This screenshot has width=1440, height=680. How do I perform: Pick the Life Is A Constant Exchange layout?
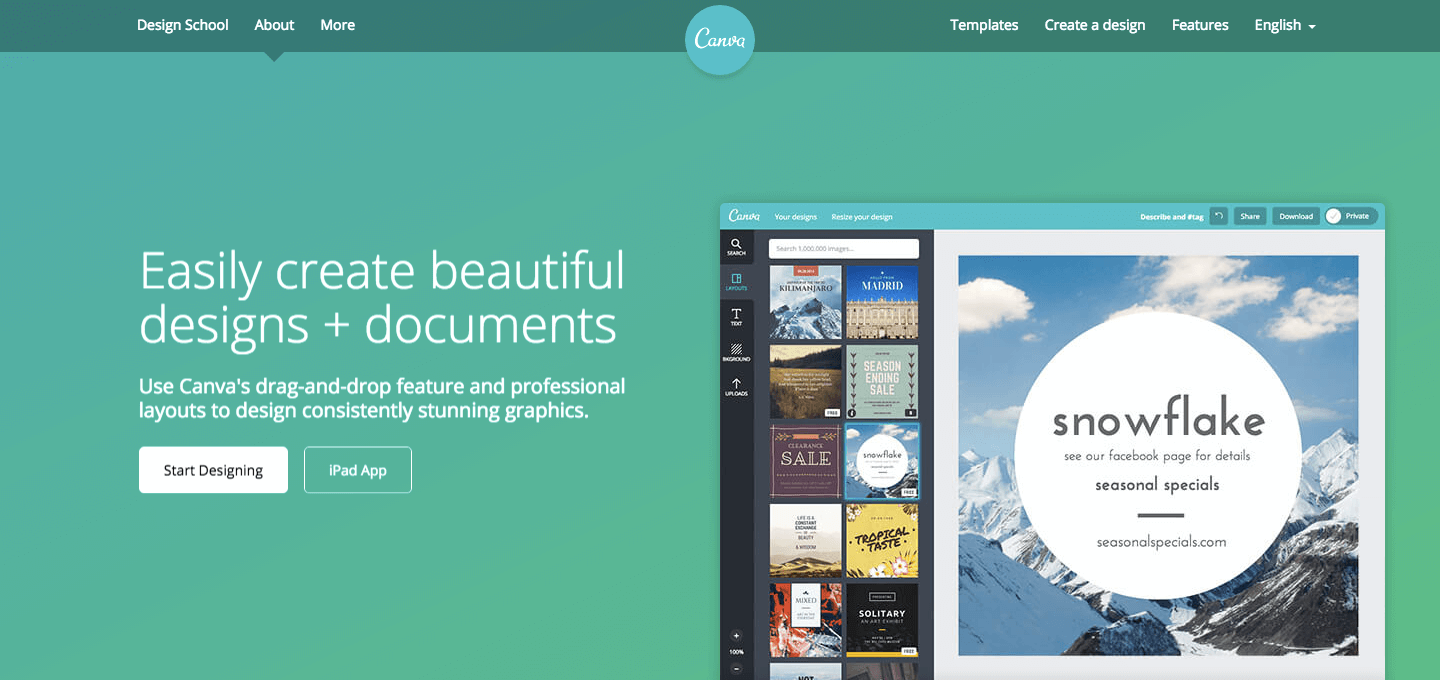[x=806, y=540]
